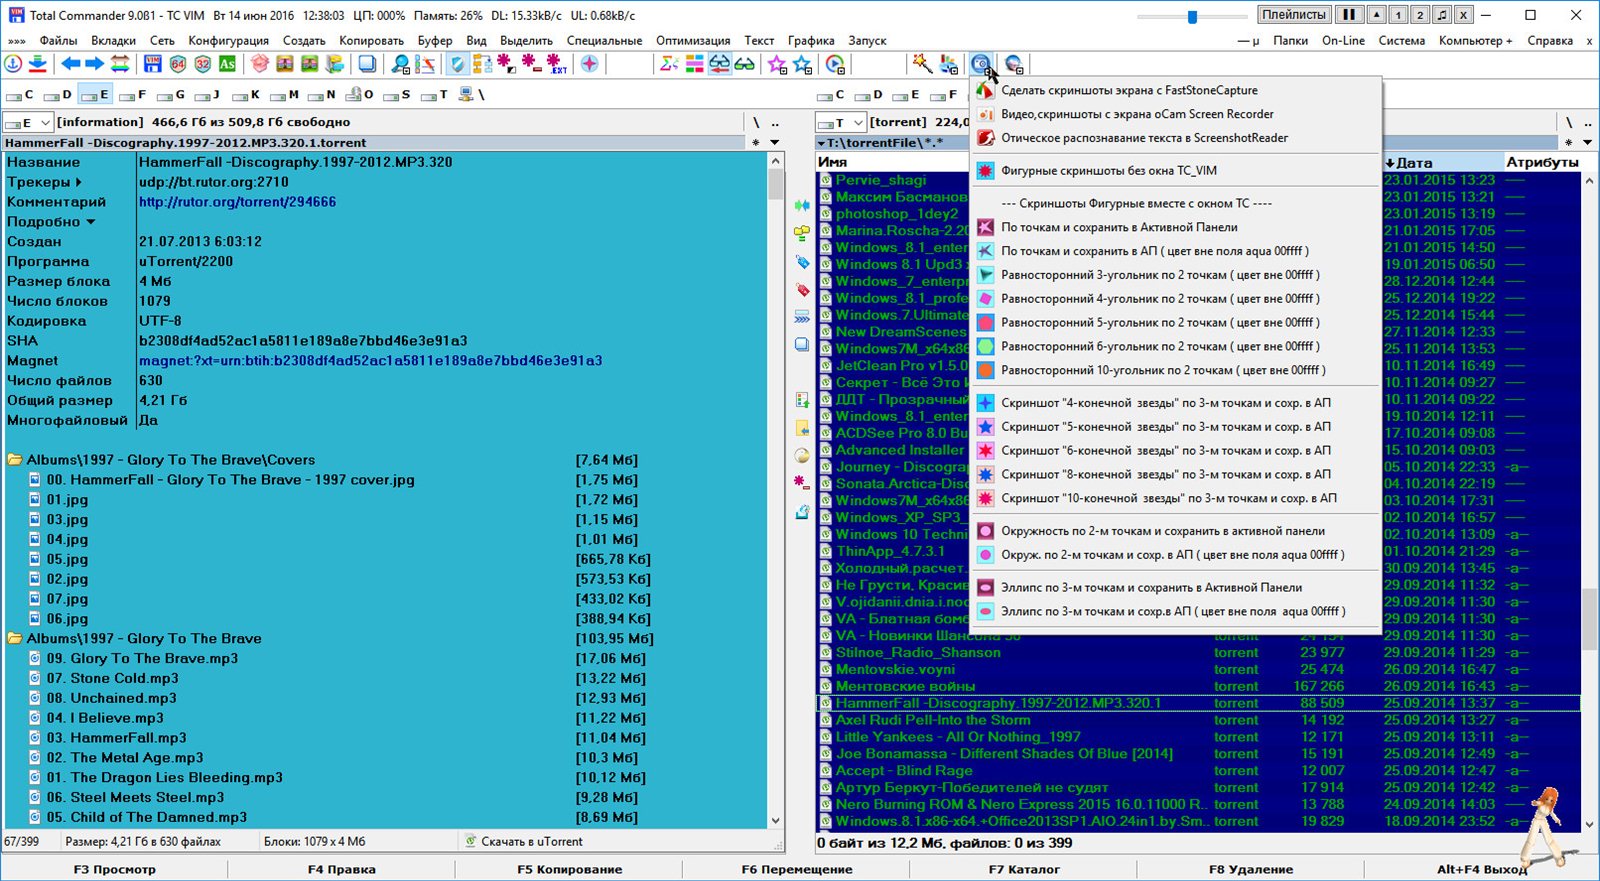Click the VIM floppy disk save icon
The image size is (1600, 881).
coord(153,64)
